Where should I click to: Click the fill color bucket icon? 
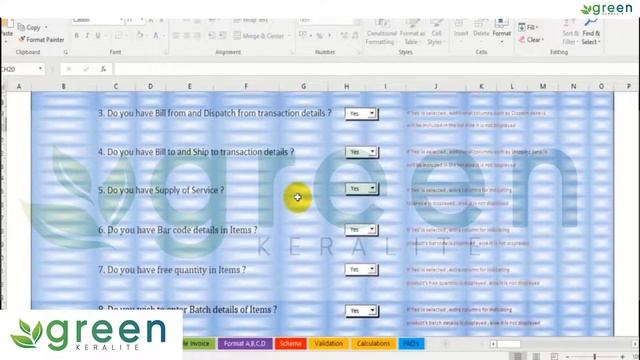click(140, 36)
